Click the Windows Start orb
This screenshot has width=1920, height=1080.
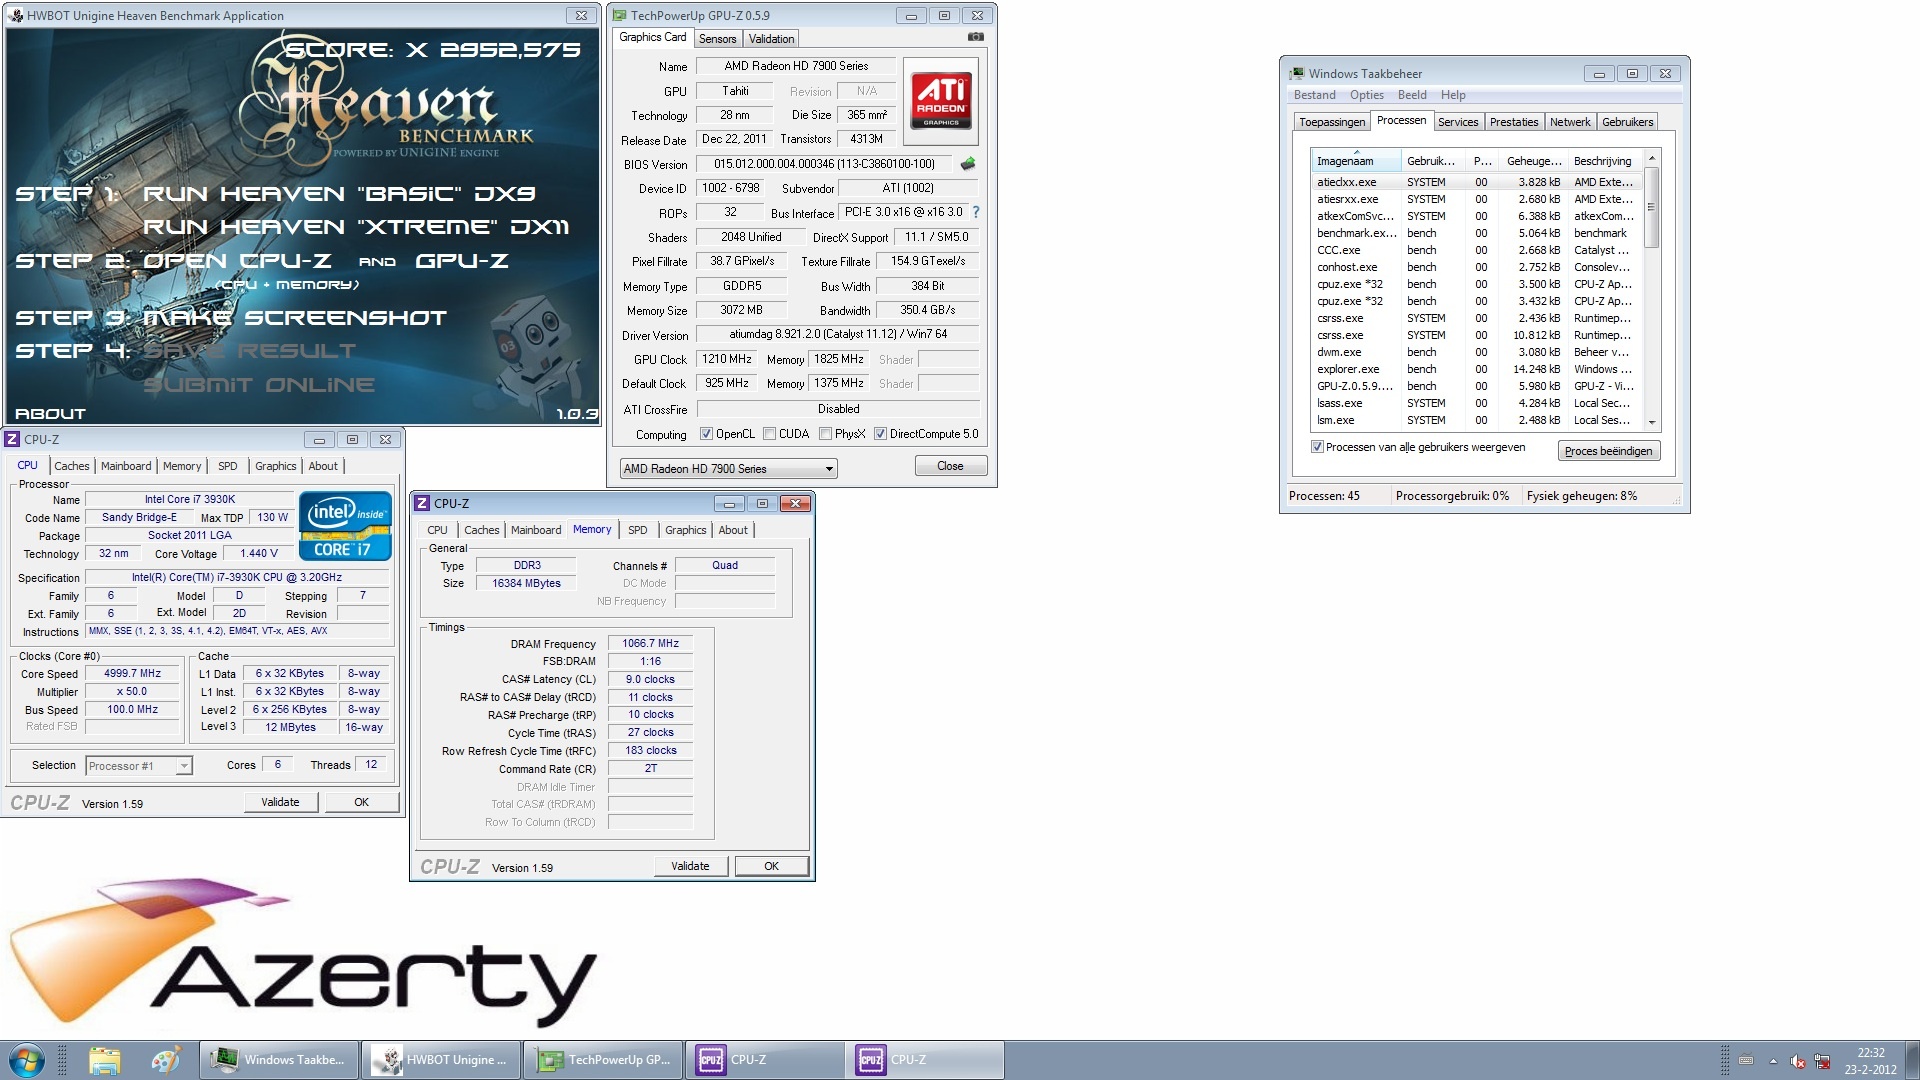click(x=27, y=1060)
